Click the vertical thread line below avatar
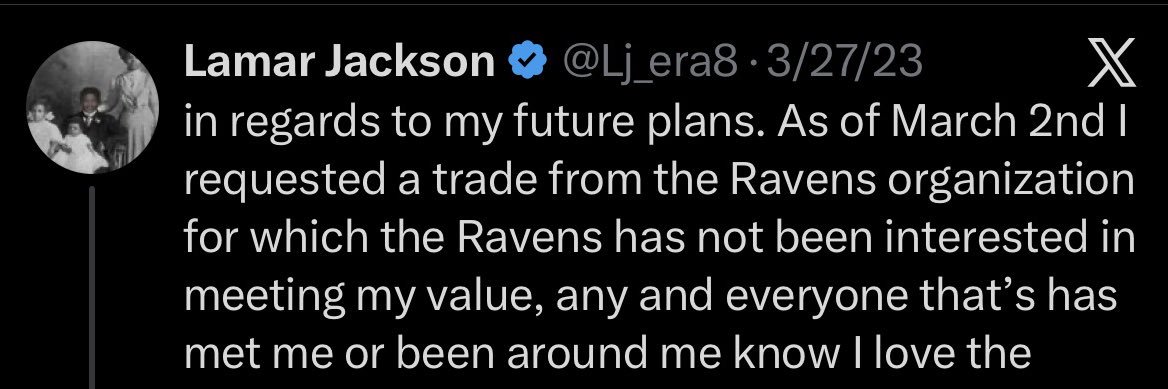 point(92,288)
